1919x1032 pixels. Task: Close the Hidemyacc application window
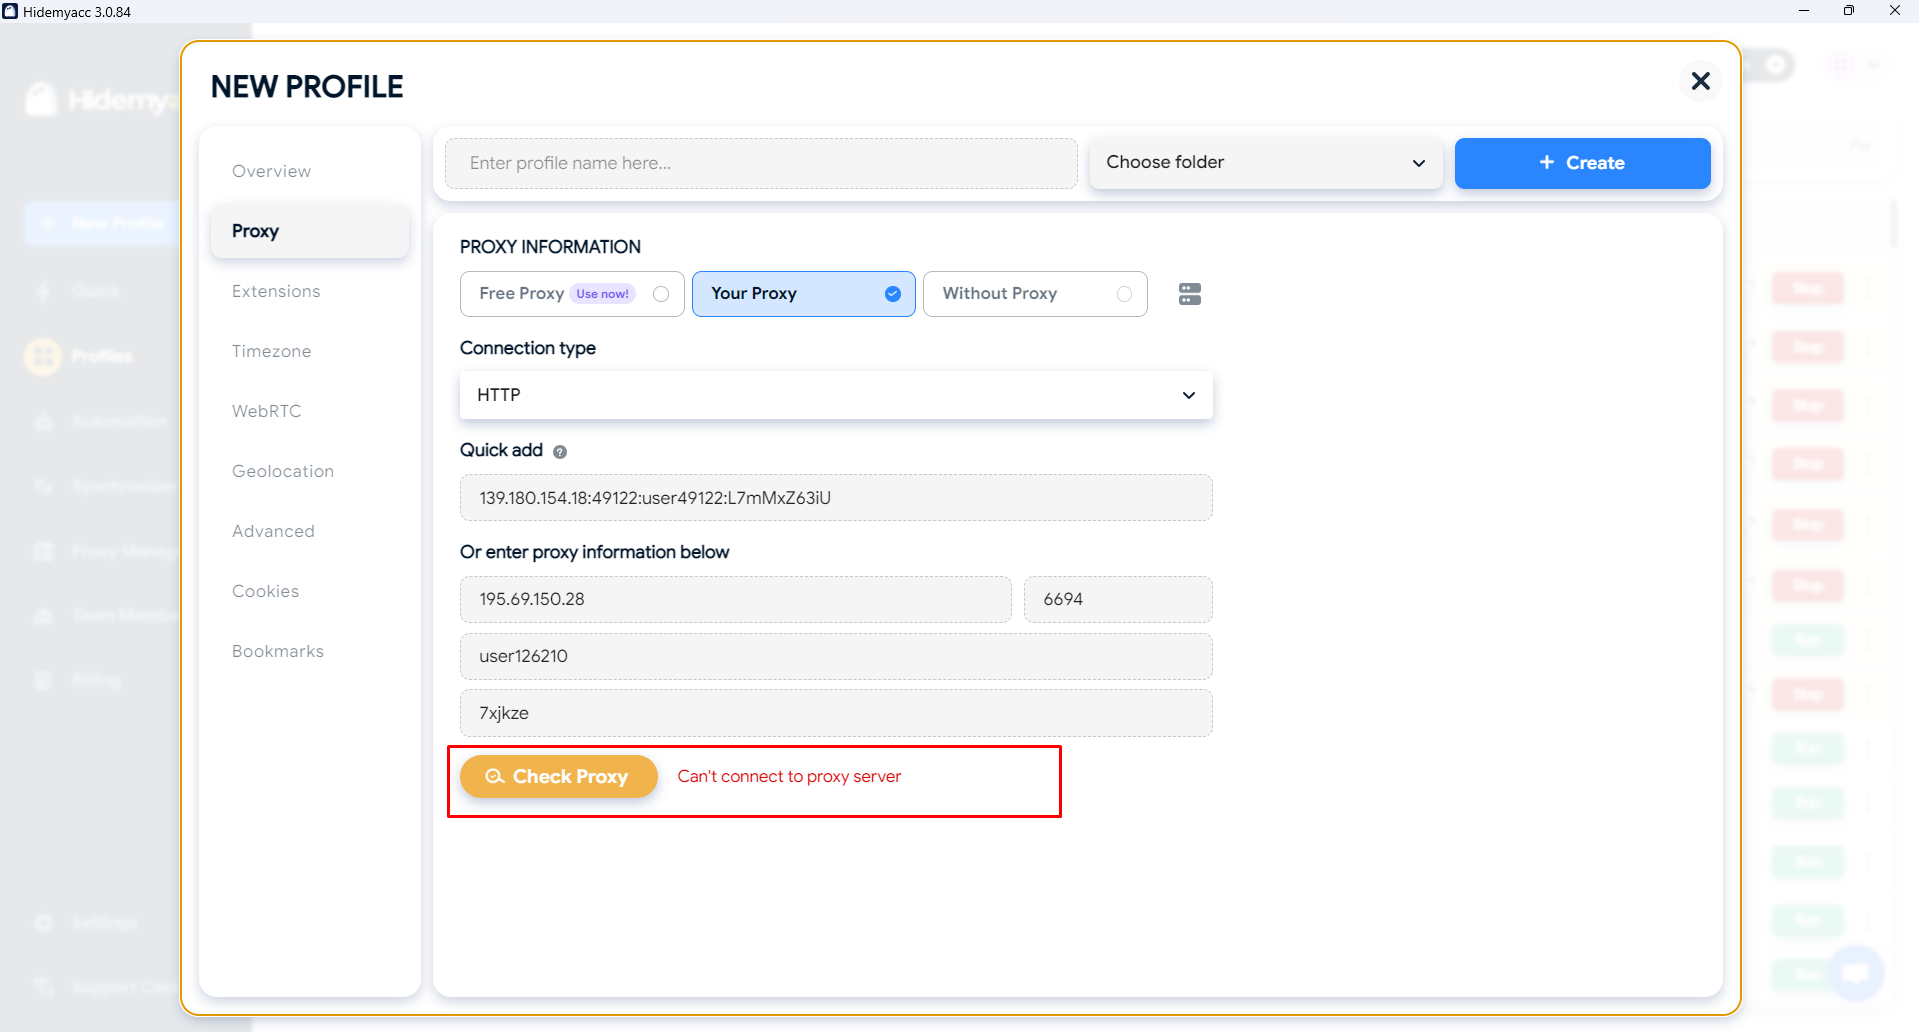(x=1895, y=11)
